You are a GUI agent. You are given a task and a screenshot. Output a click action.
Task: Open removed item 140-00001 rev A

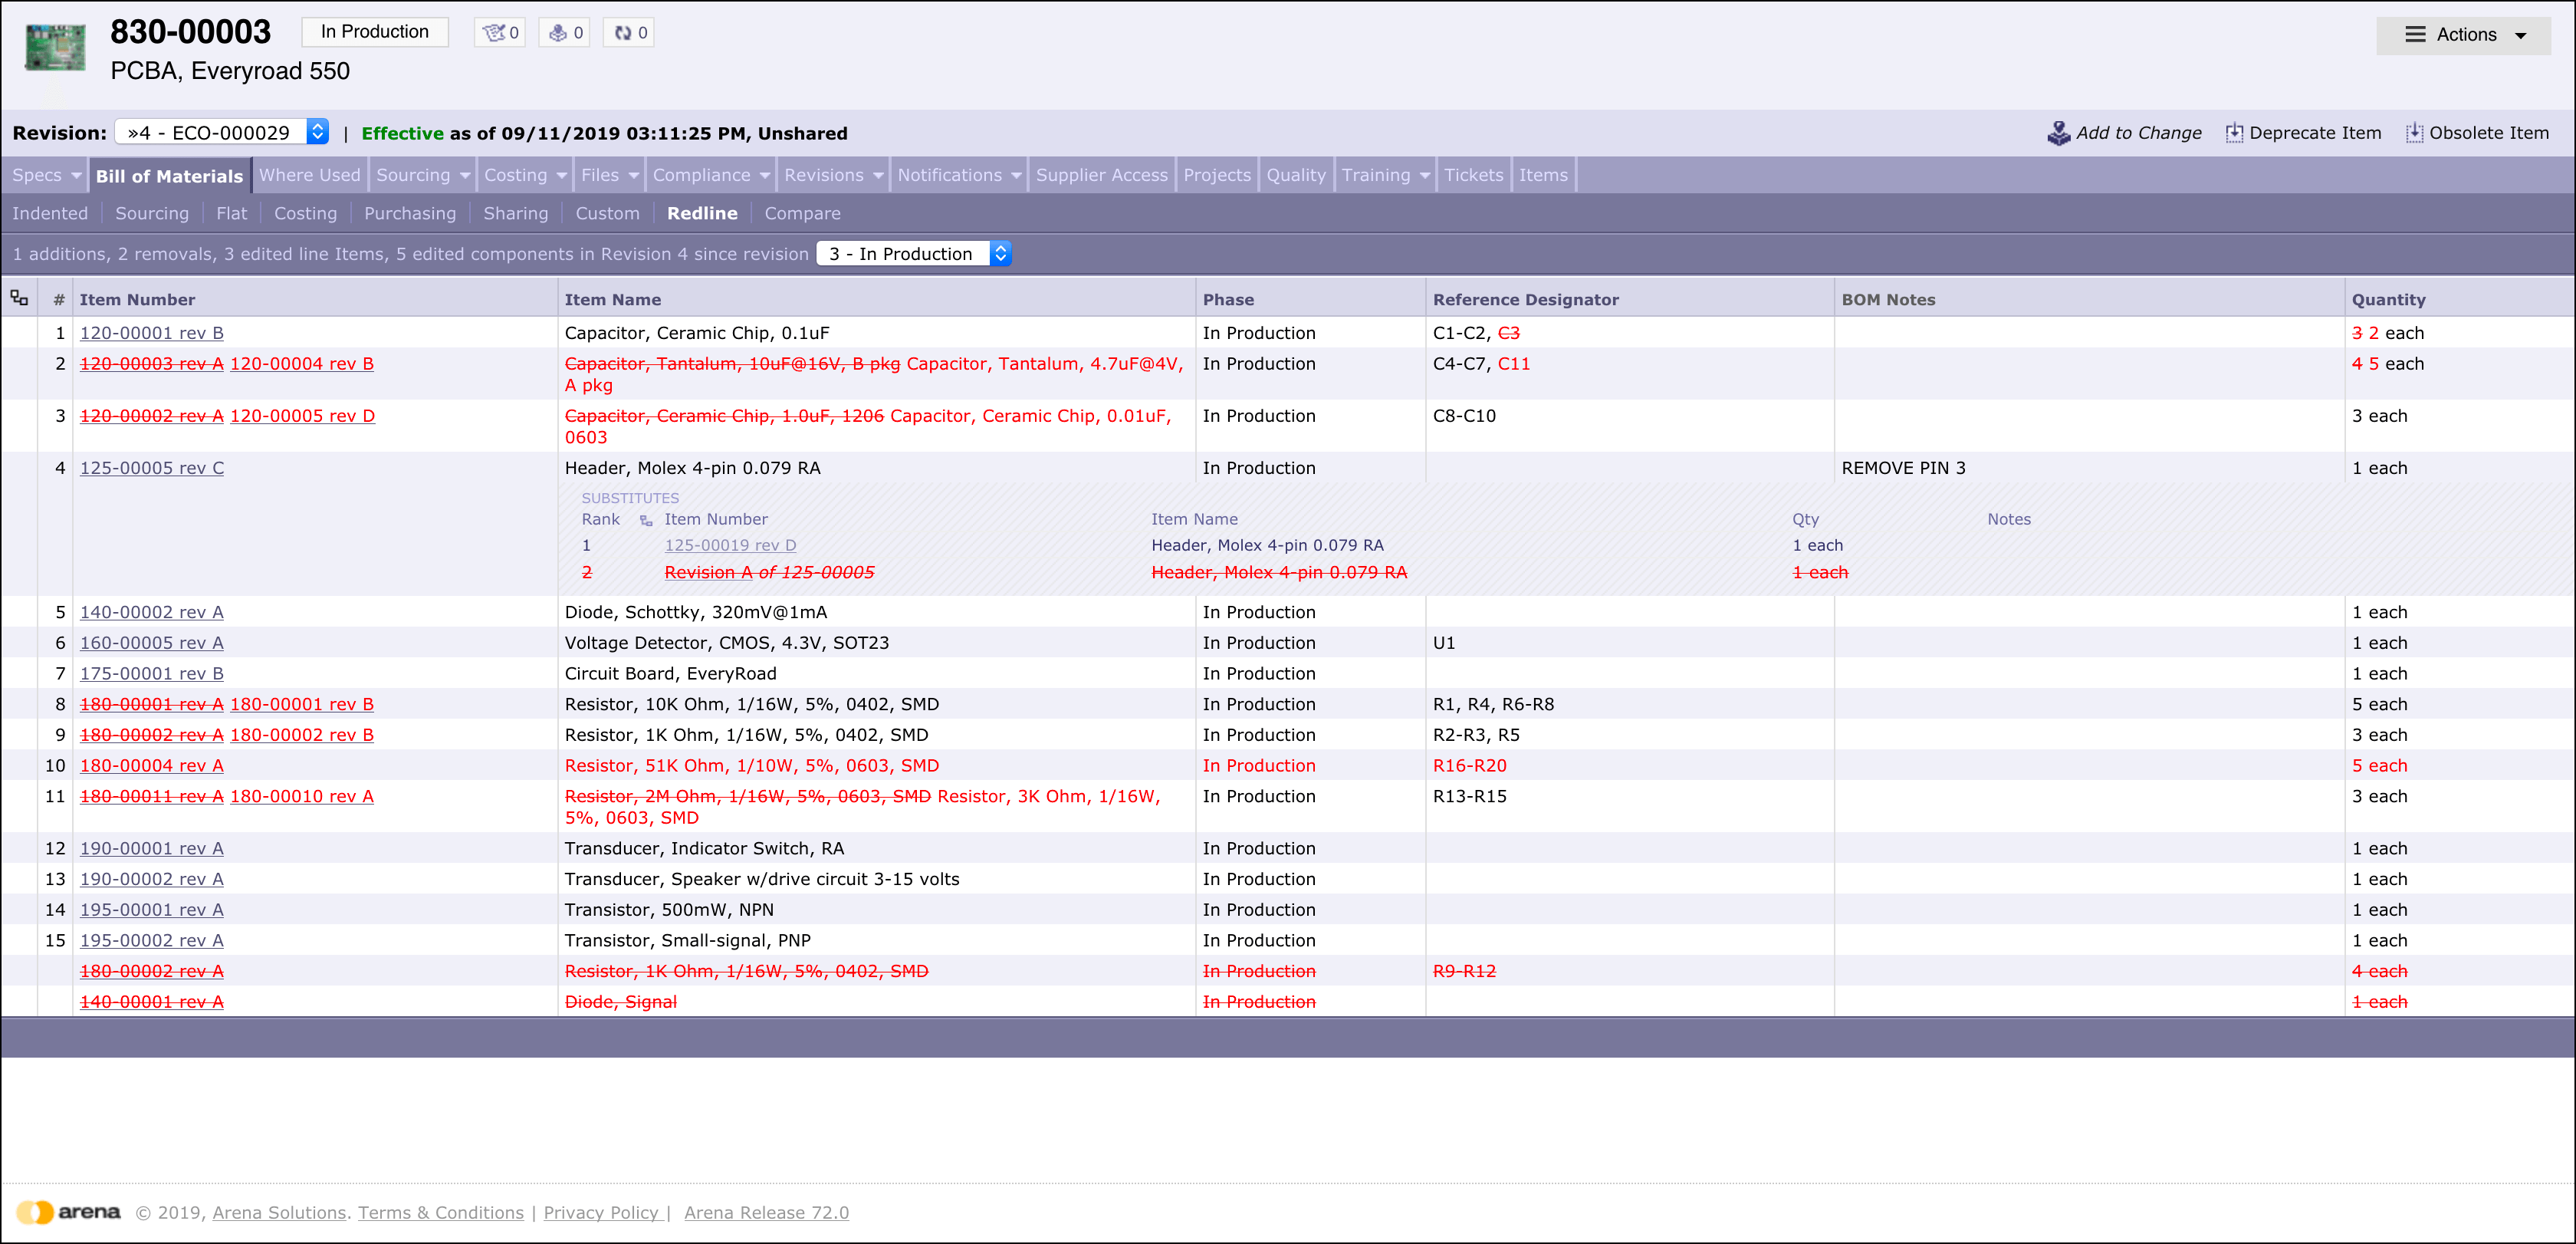point(152,1002)
